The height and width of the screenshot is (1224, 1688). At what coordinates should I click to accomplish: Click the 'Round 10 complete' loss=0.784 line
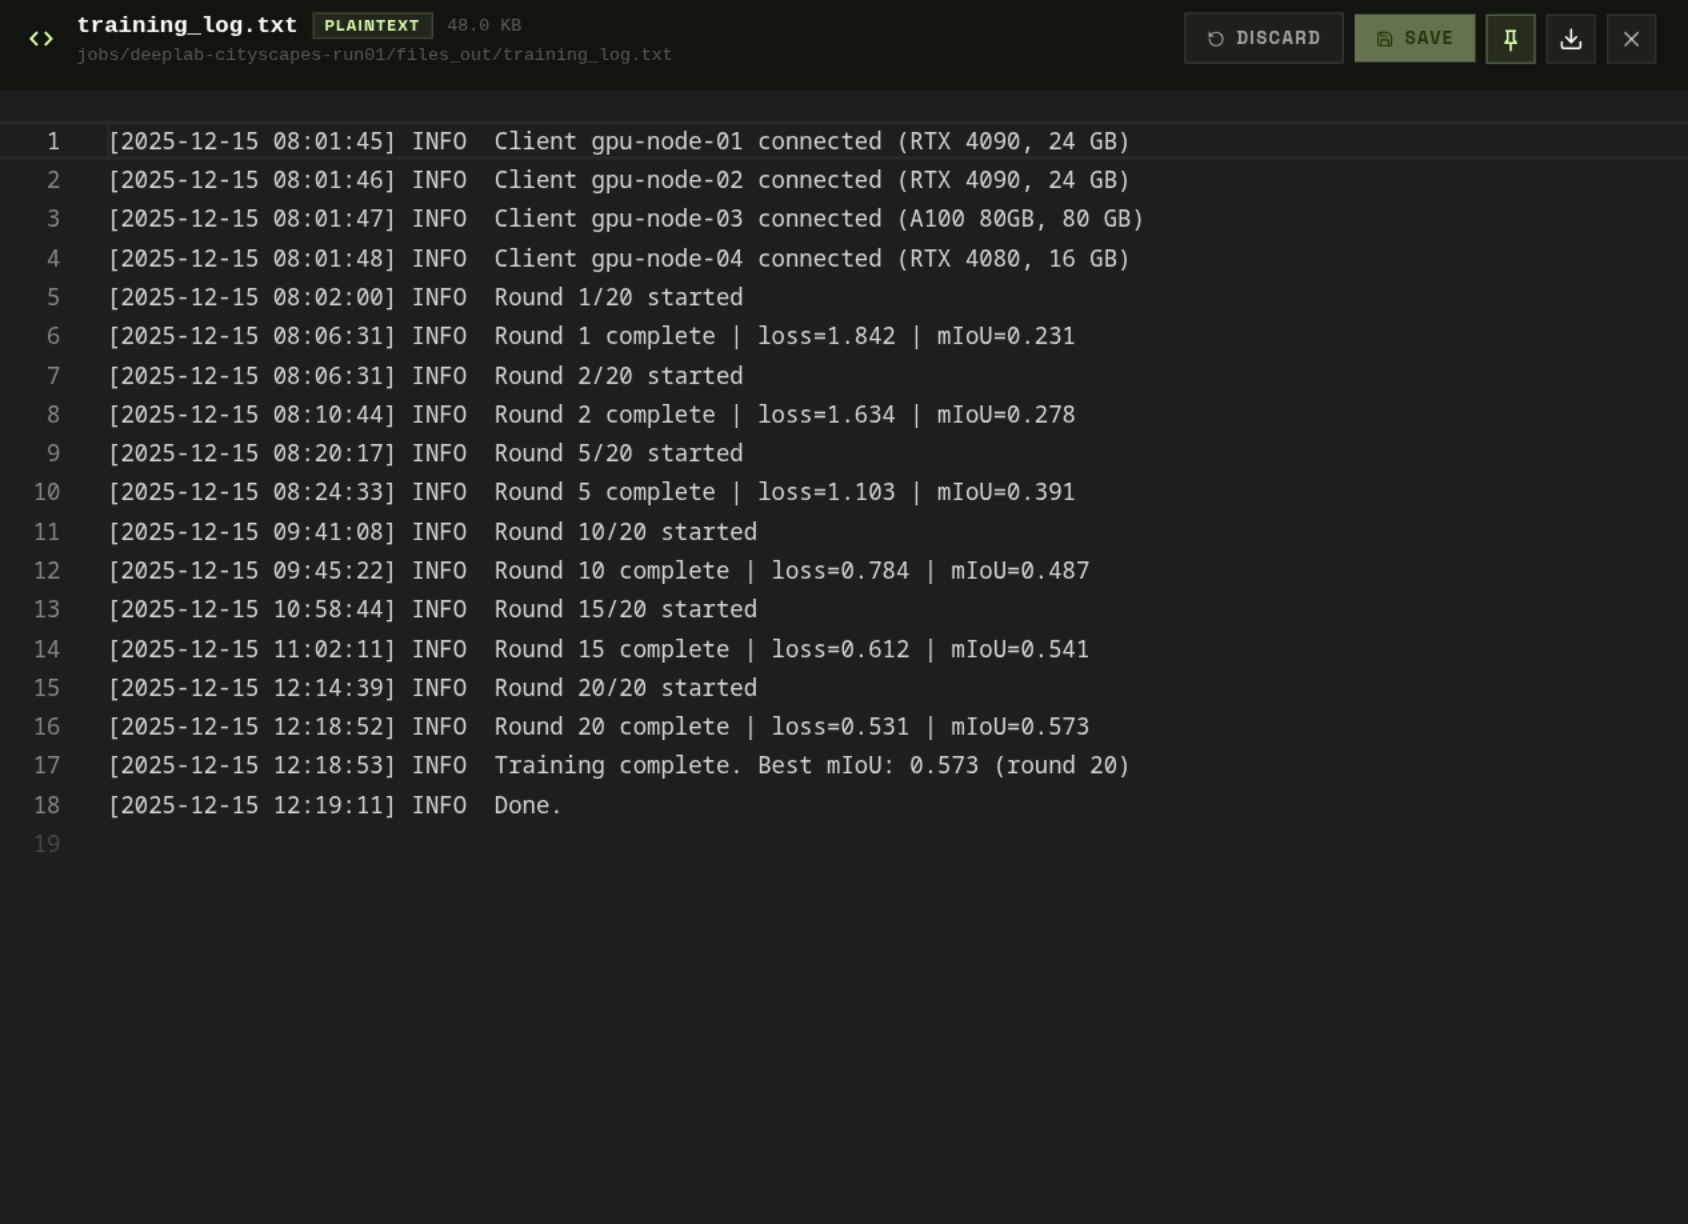coord(599,570)
